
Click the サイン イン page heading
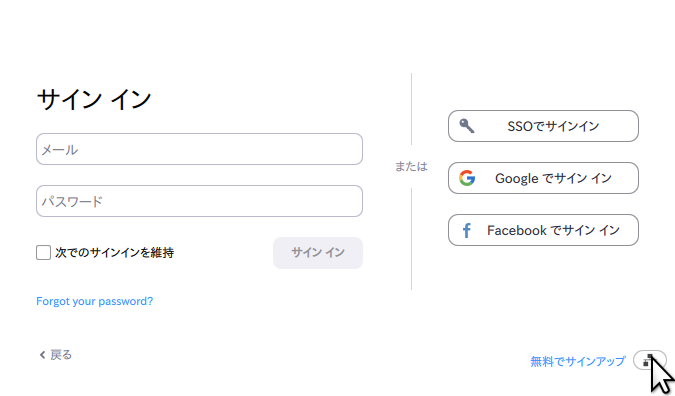(94, 99)
